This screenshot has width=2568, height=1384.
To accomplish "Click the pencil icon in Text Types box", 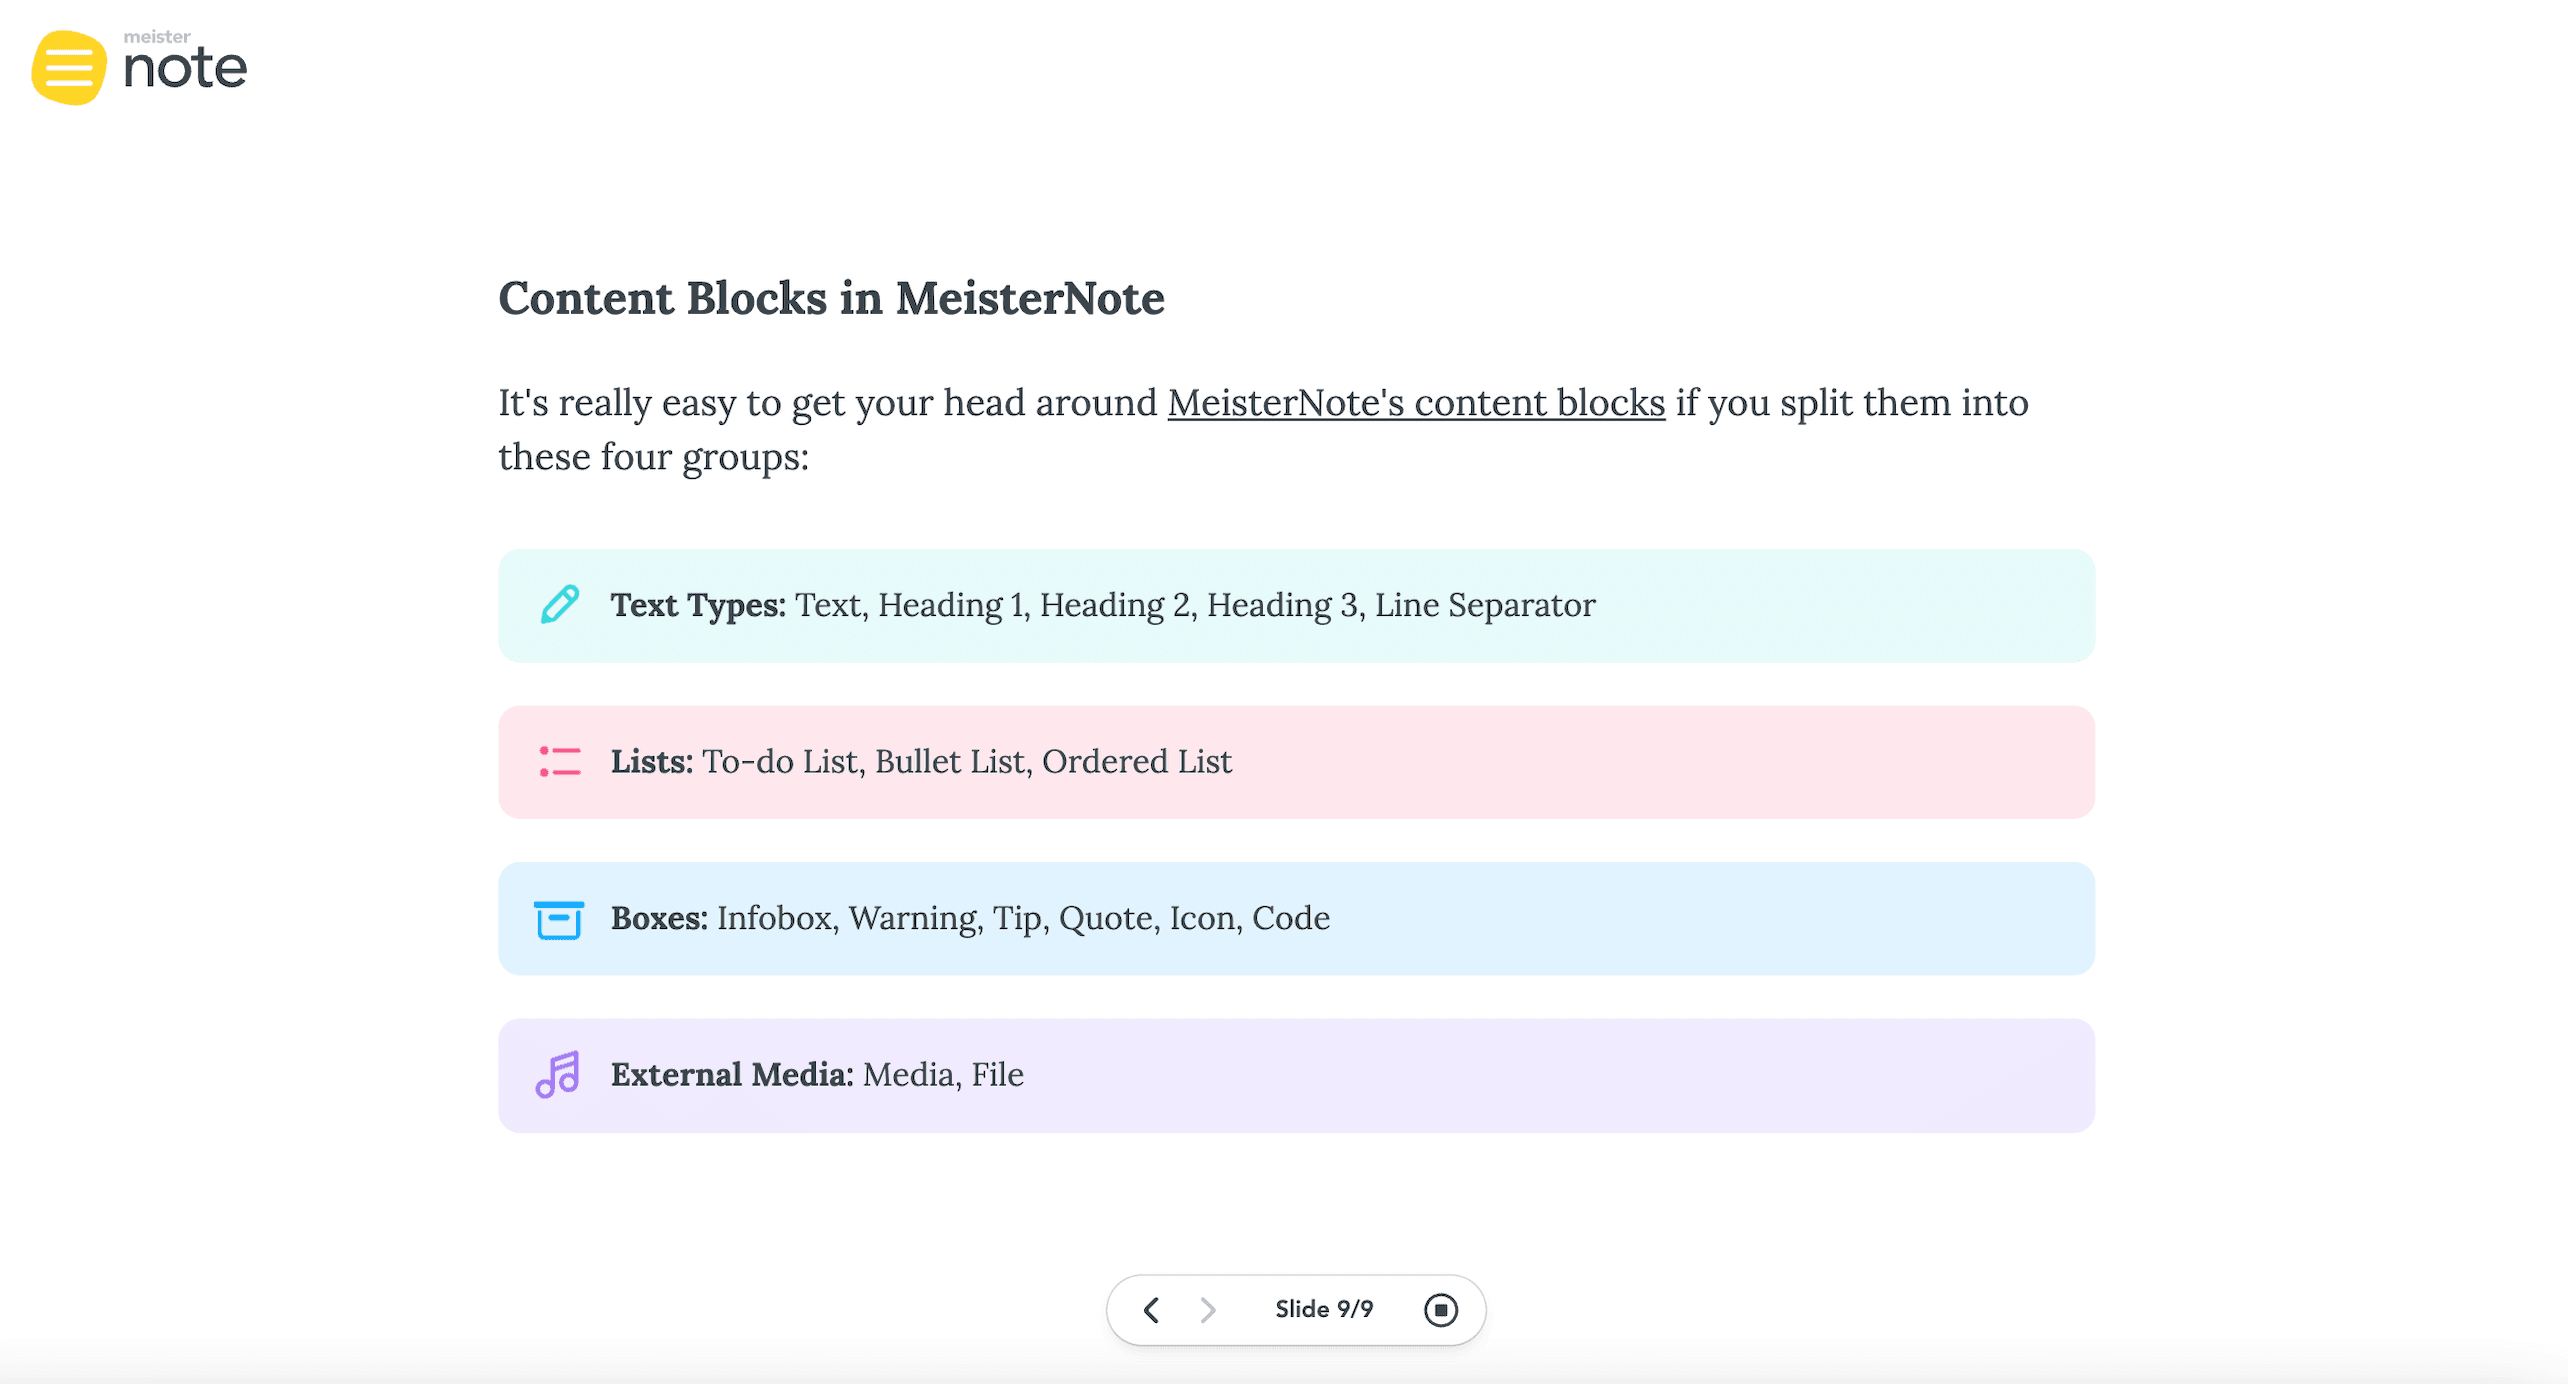I will [559, 604].
